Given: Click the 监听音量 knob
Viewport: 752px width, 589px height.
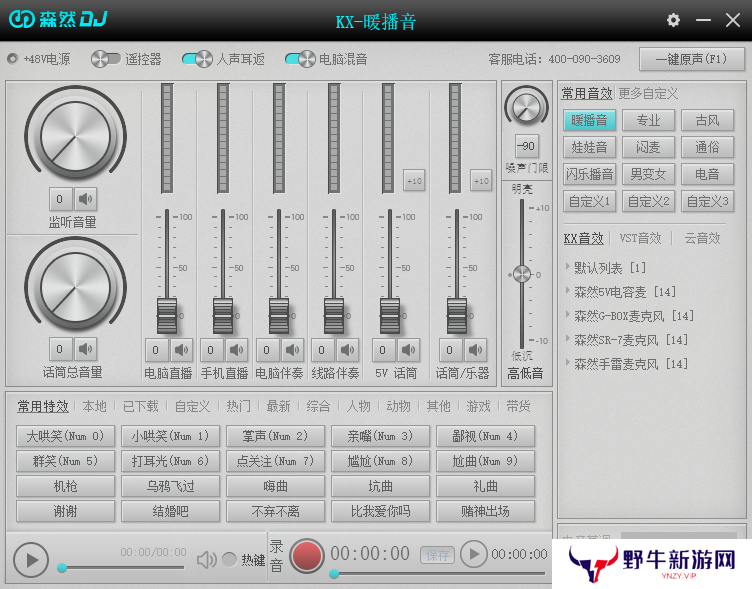Looking at the screenshot, I should (x=75, y=136).
